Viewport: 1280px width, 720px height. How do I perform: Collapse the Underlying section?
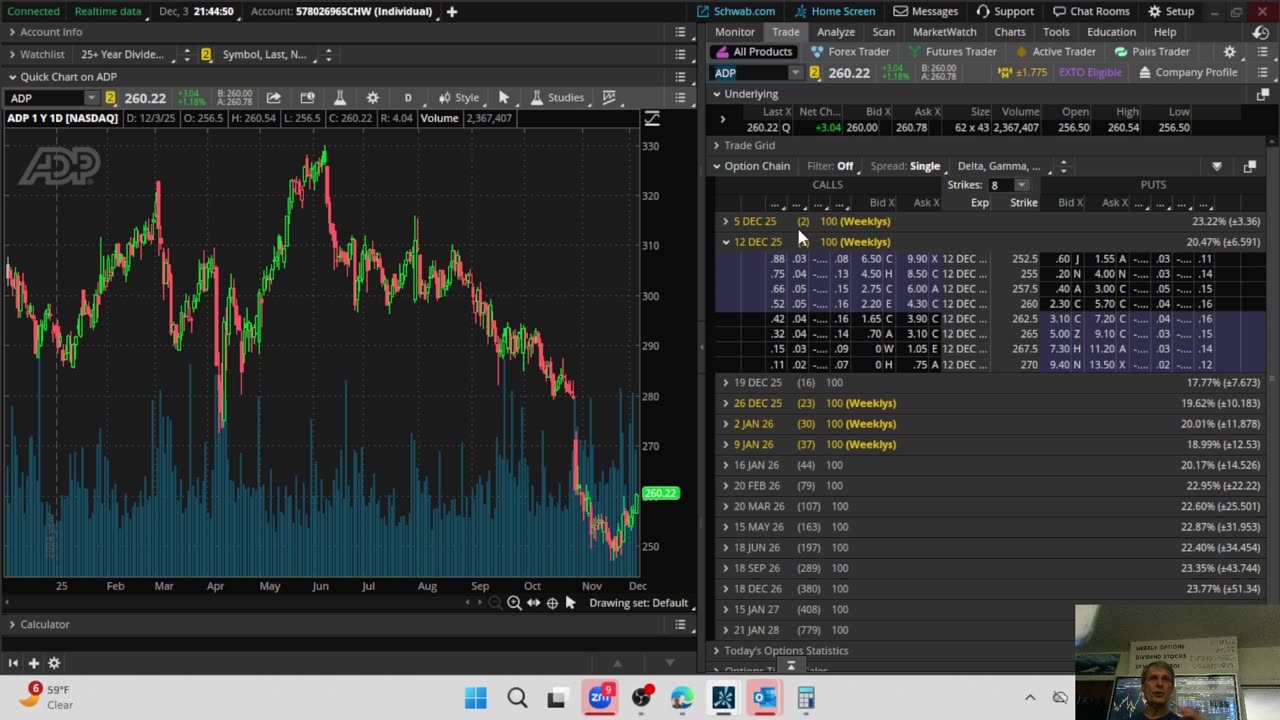click(x=716, y=94)
